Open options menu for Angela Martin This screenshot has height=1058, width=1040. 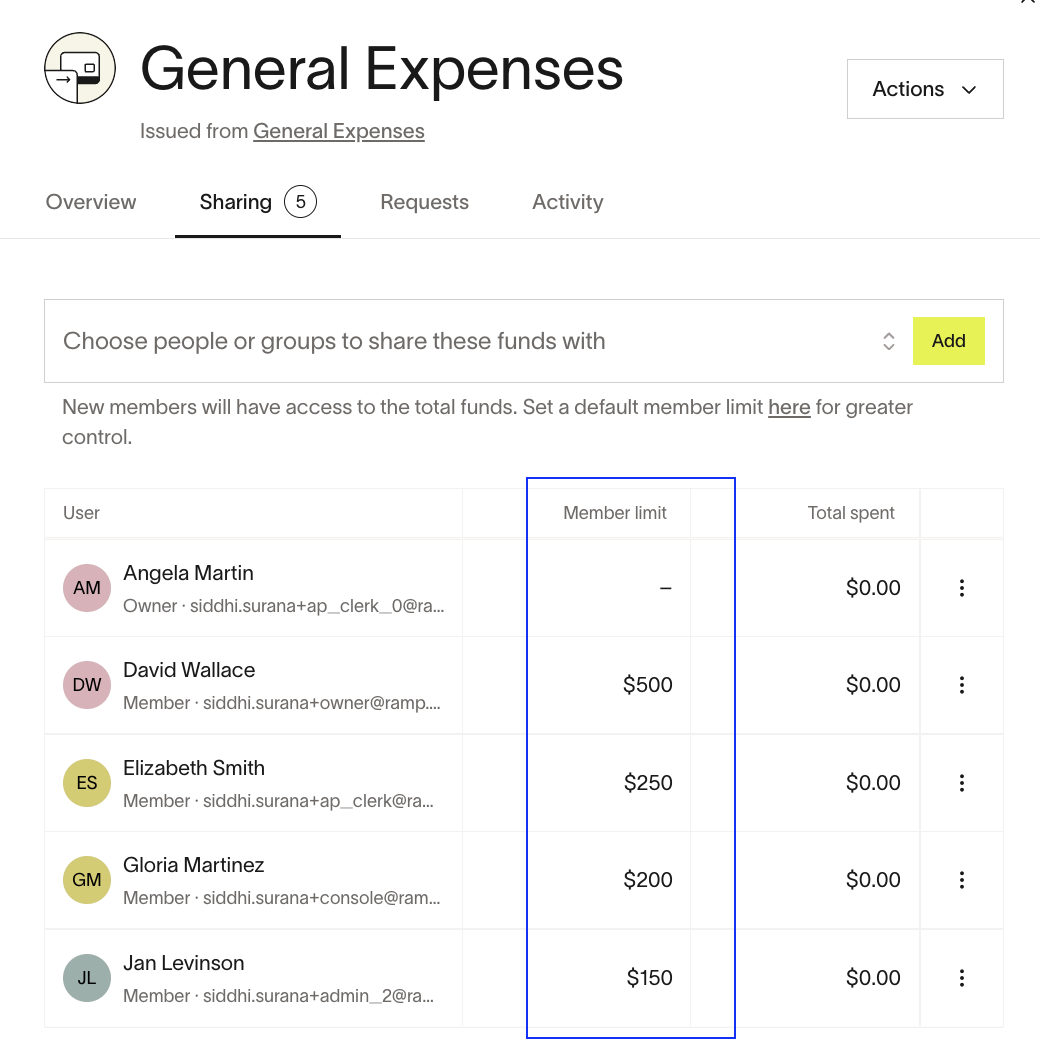tap(961, 588)
